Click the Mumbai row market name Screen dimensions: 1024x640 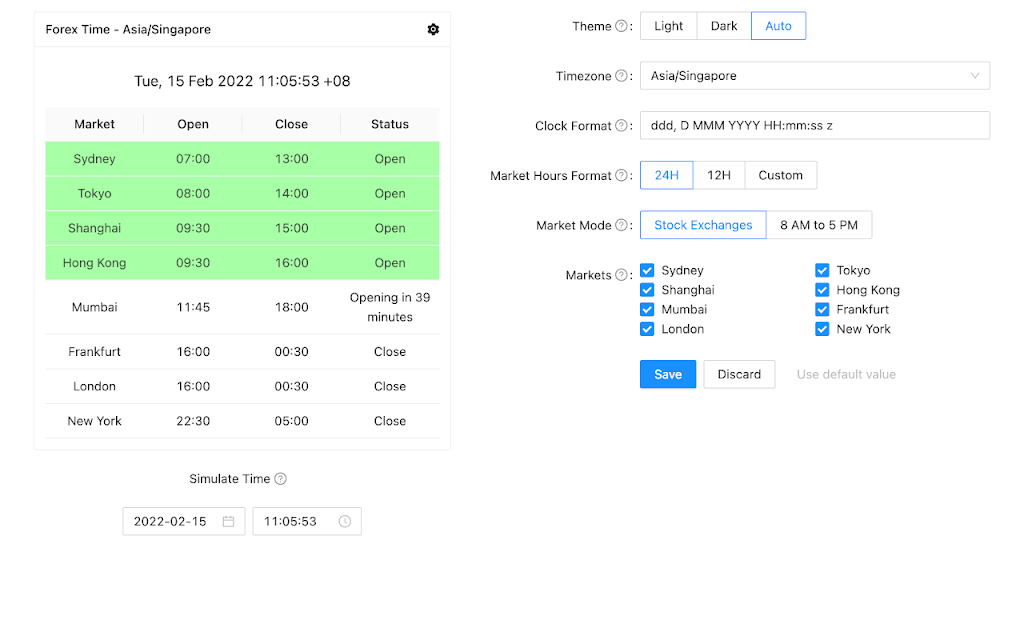pos(94,307)
